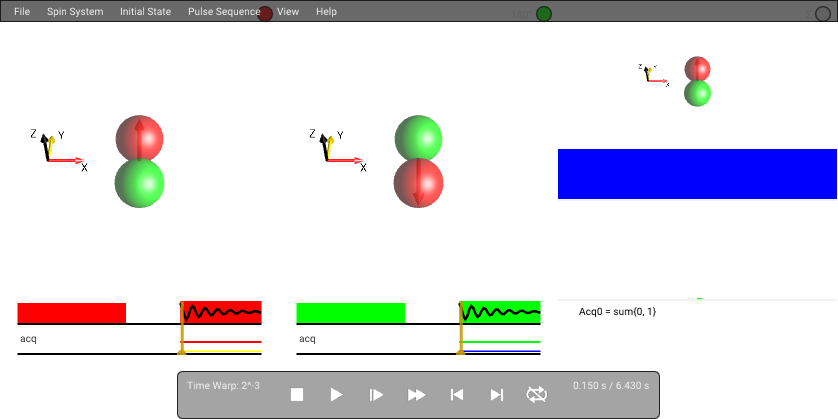838x419 pixels.
Task: Click the green sphere in middle view
Action: coord(418,138)
